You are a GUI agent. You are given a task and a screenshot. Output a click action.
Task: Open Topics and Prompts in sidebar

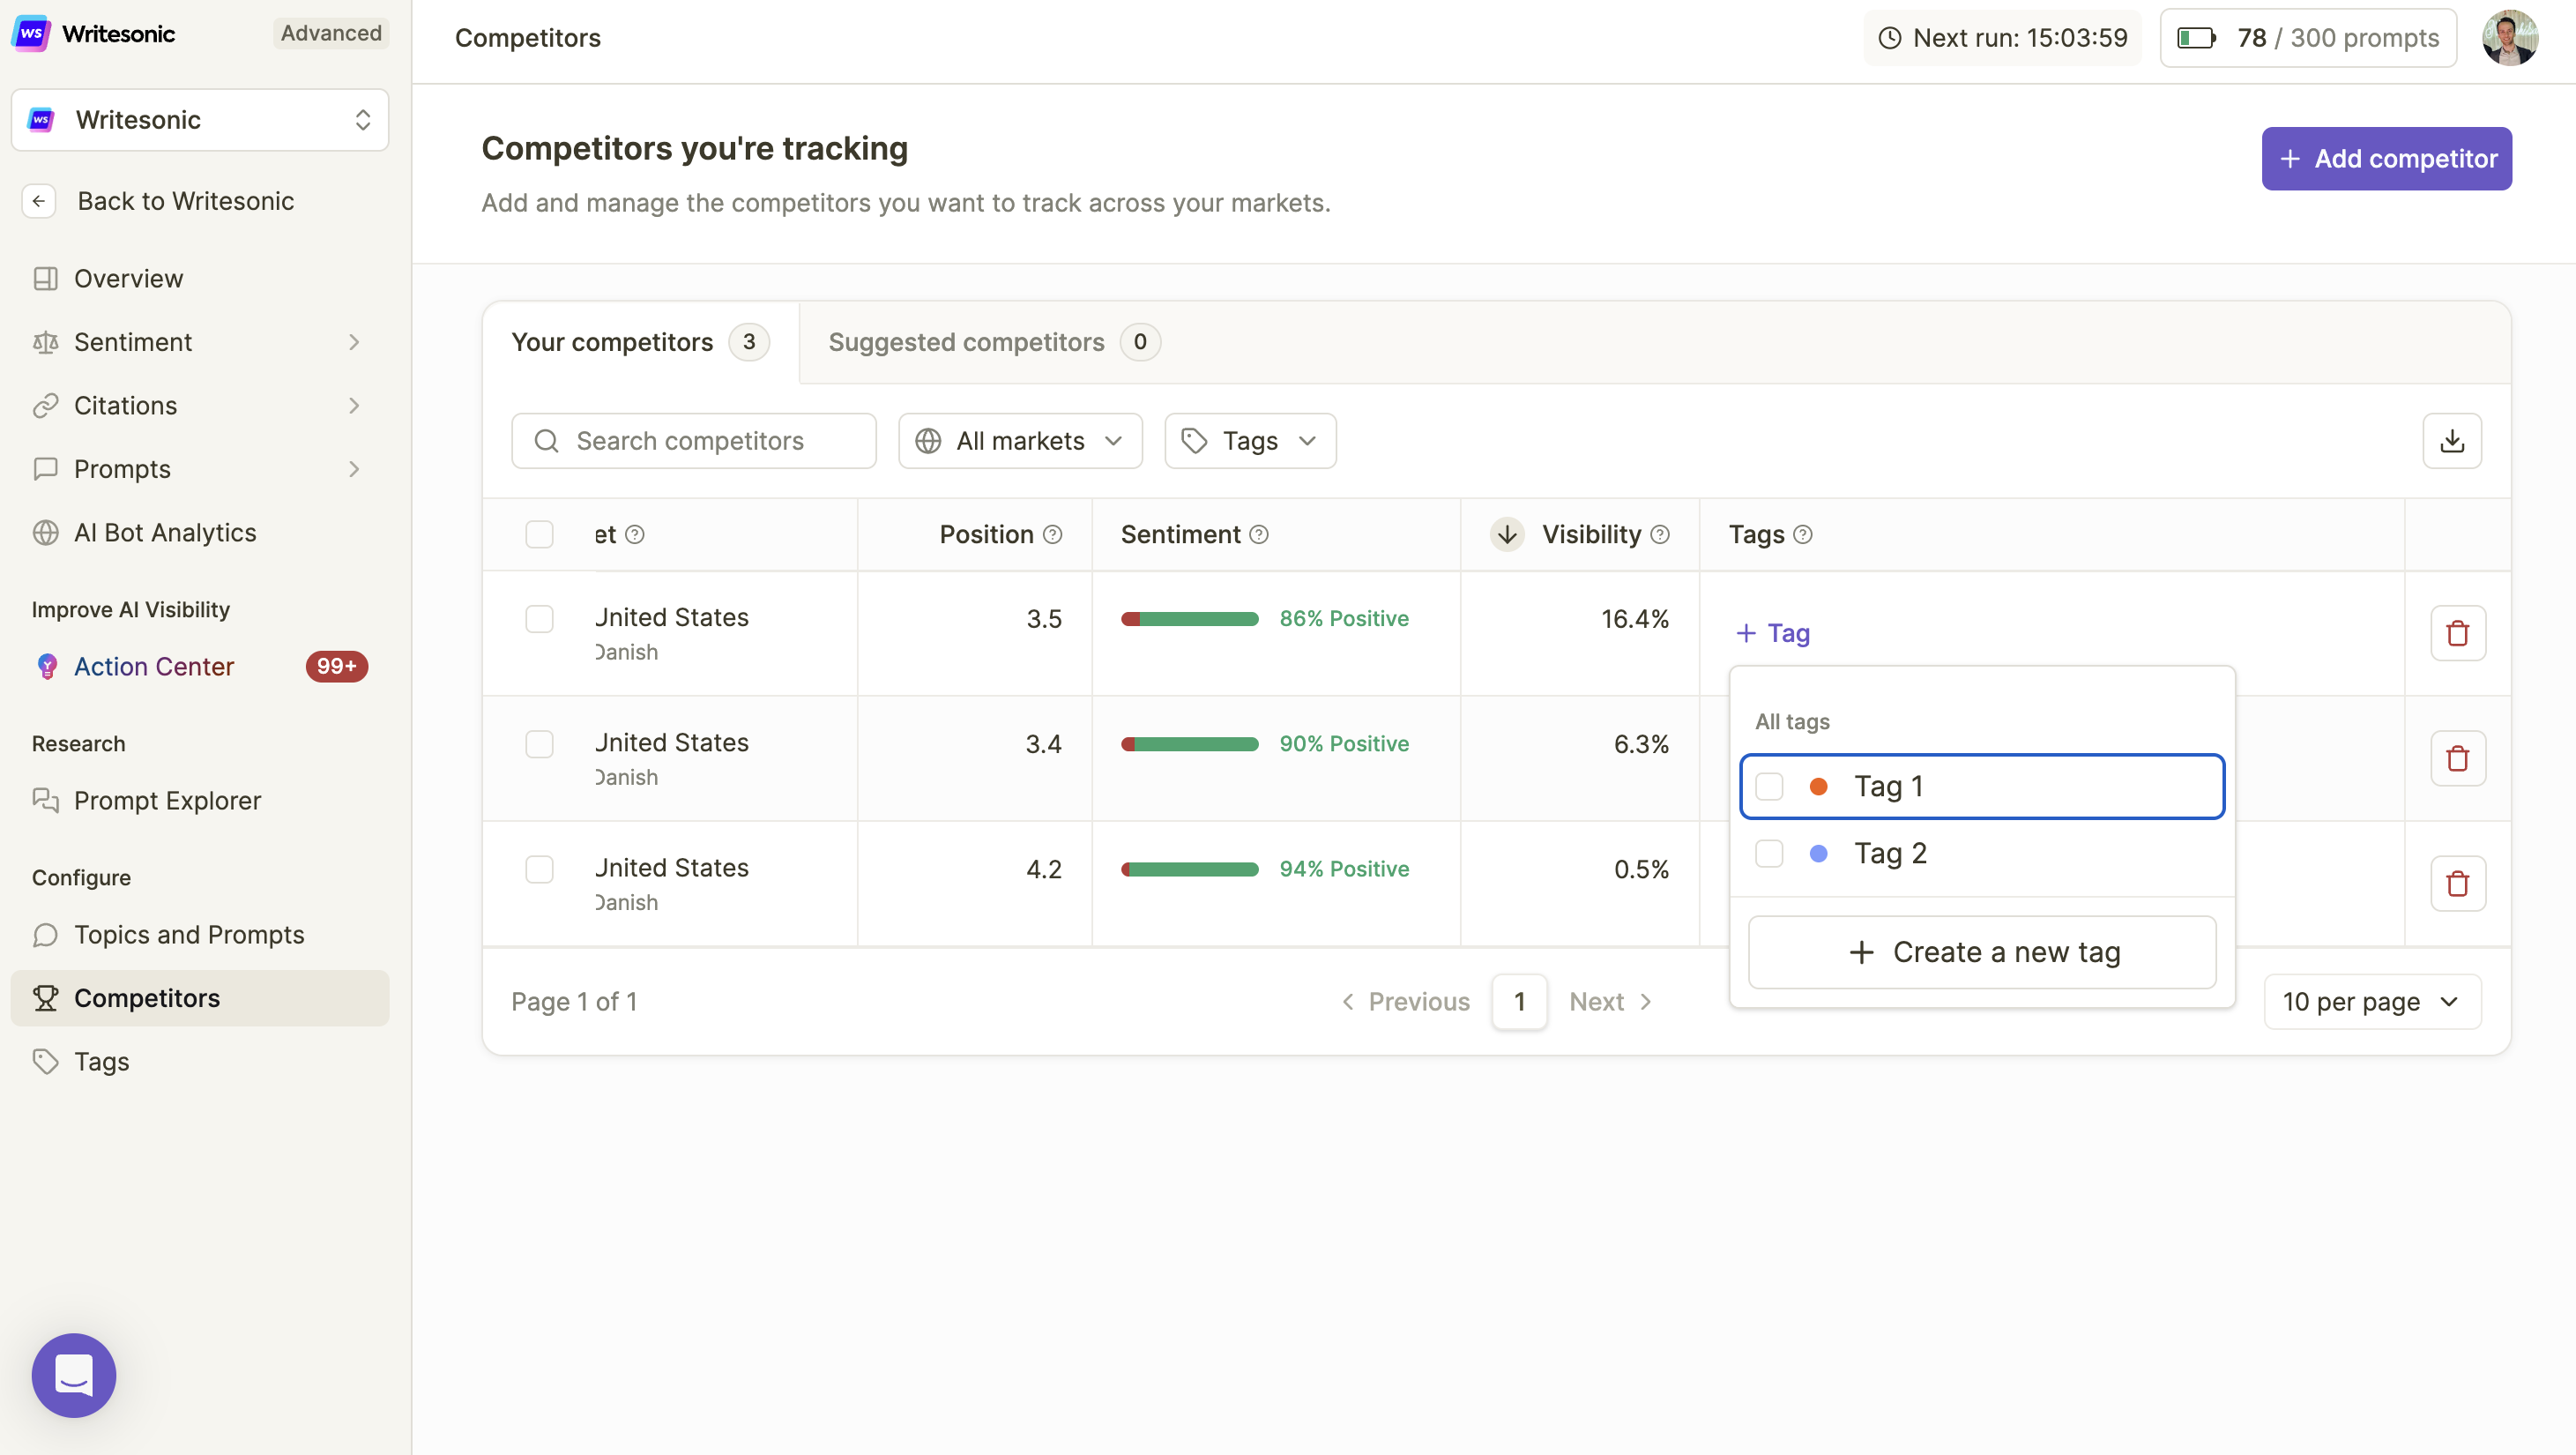pyautogui.click(x=188, y=934)
